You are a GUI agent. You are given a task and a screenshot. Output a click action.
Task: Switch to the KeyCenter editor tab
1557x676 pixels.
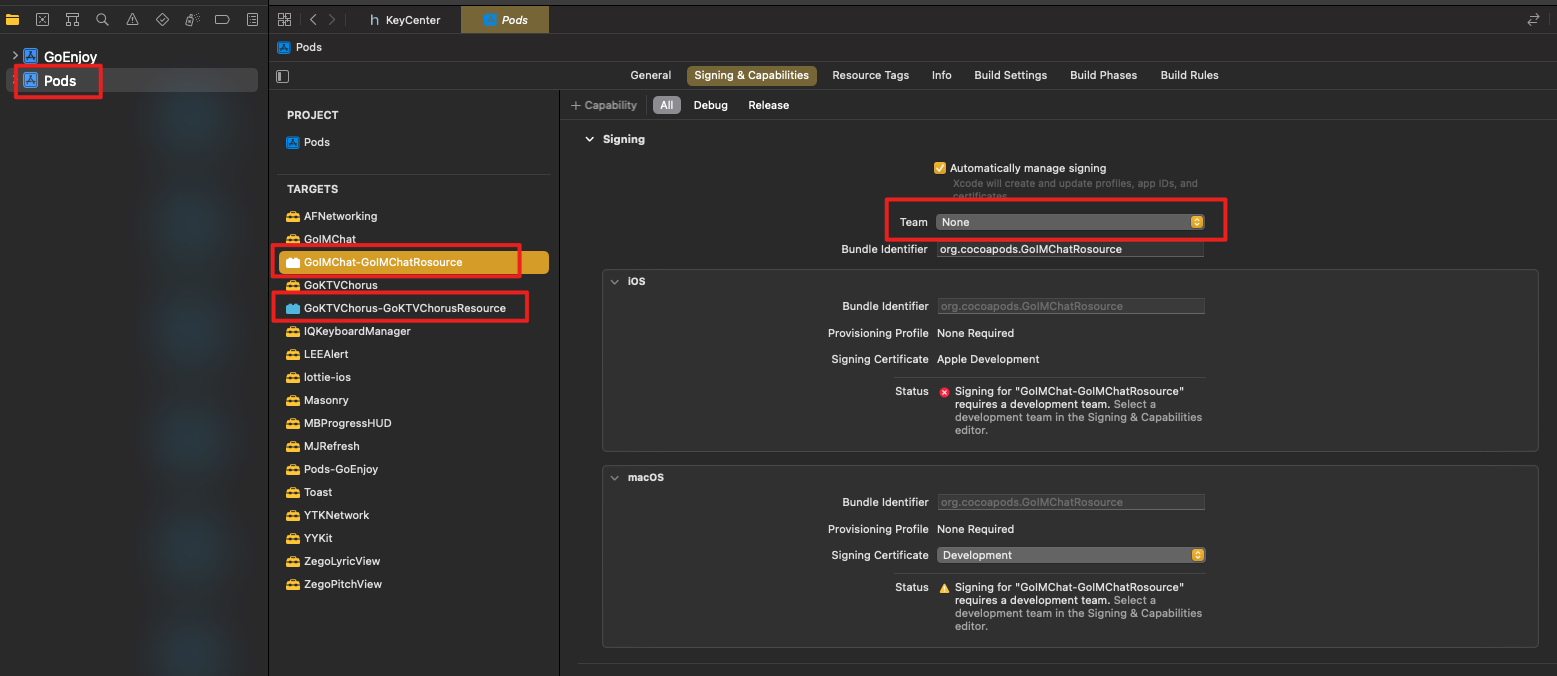click(x=405, y=20)
